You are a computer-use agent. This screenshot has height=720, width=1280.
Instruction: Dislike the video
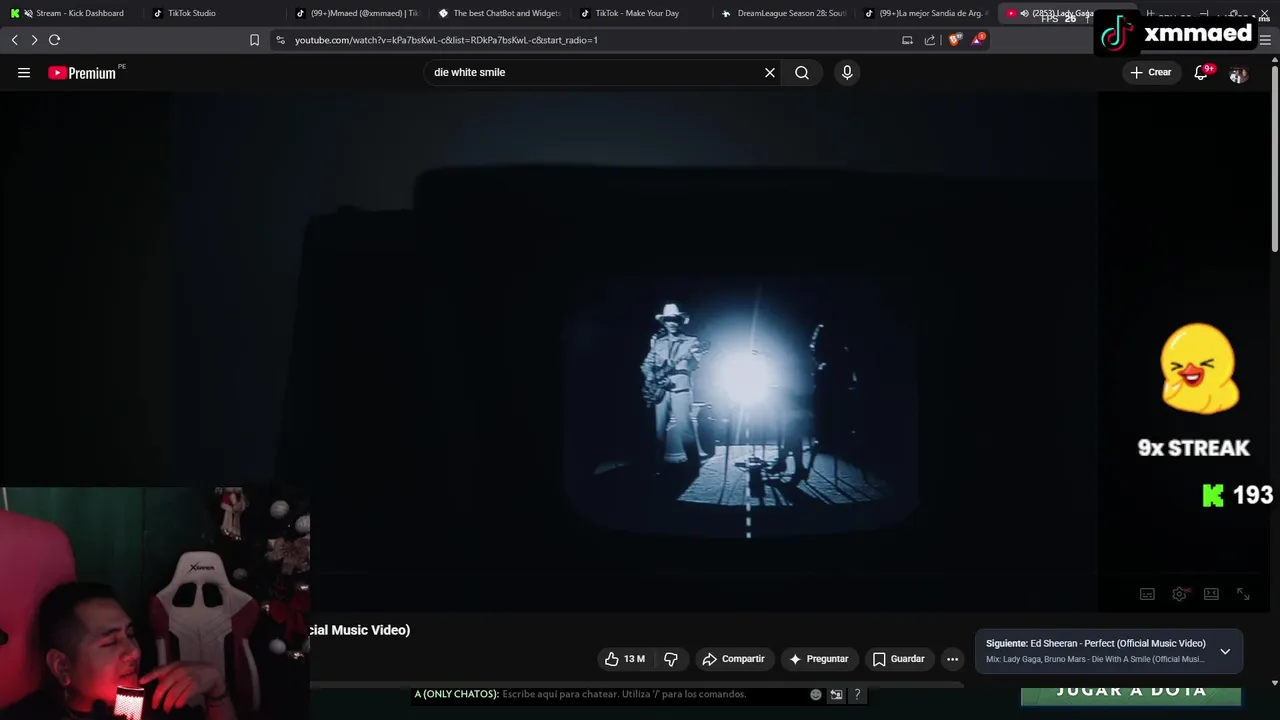[671, 659]
